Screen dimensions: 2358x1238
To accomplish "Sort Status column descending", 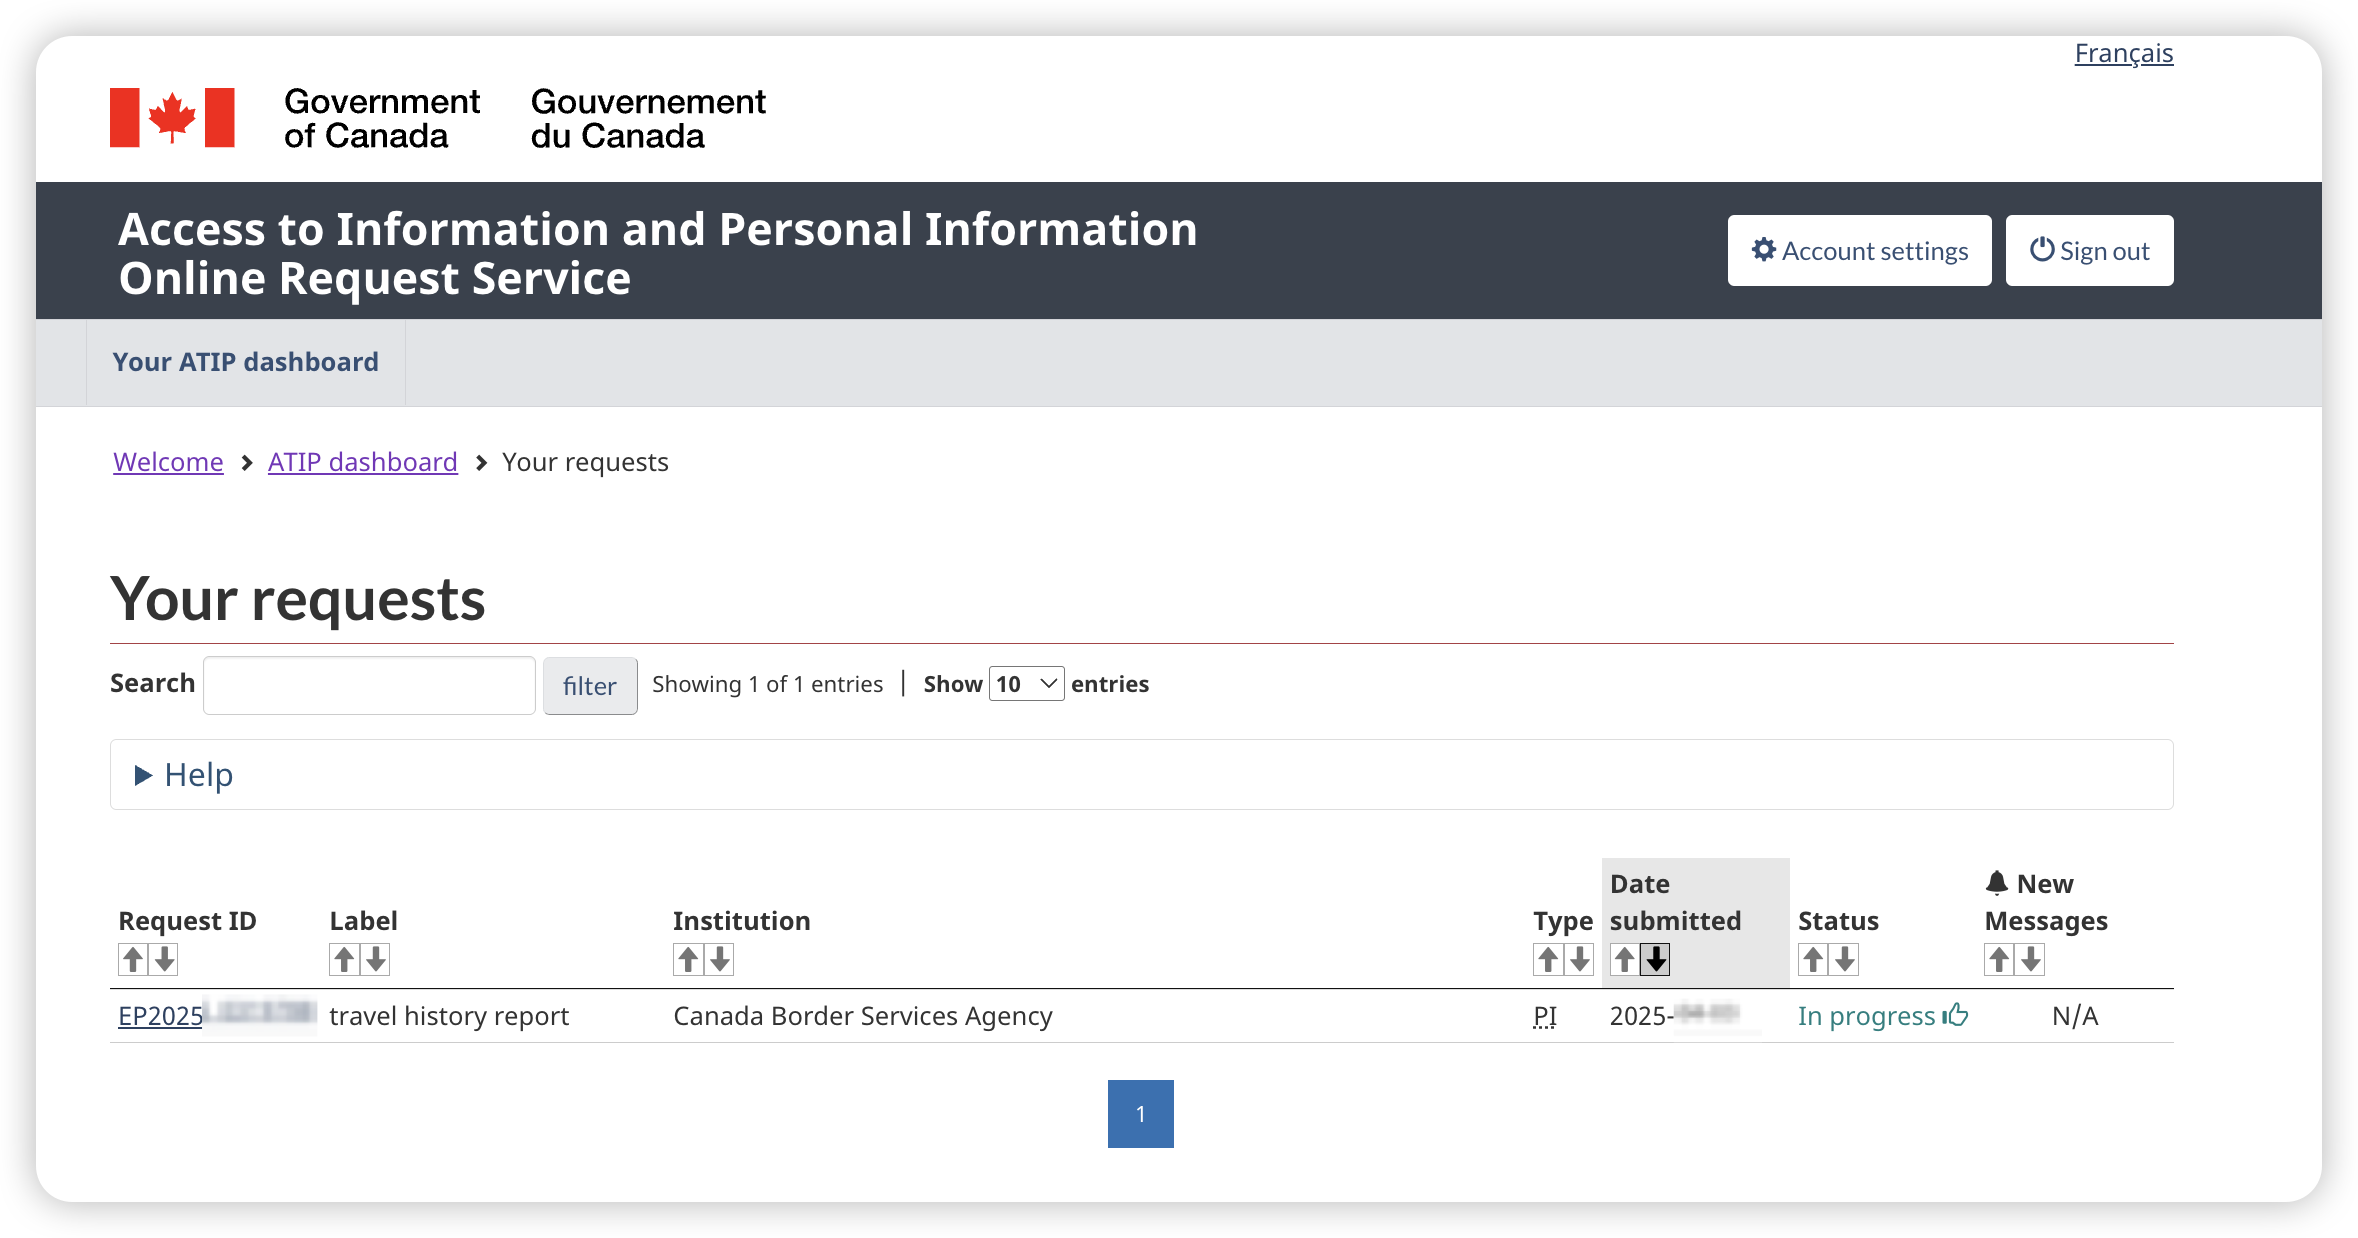I will 1845,959.
